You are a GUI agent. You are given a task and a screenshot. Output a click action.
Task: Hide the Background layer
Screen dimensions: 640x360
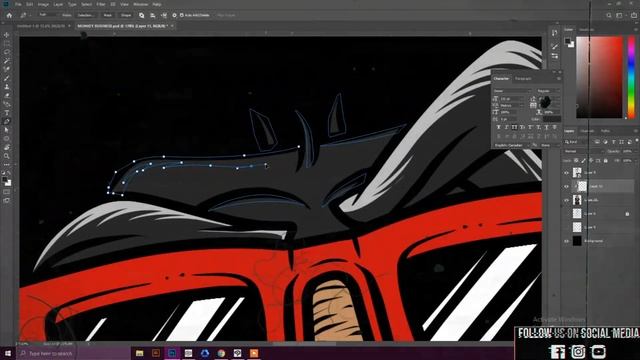[x=566, y=241]
